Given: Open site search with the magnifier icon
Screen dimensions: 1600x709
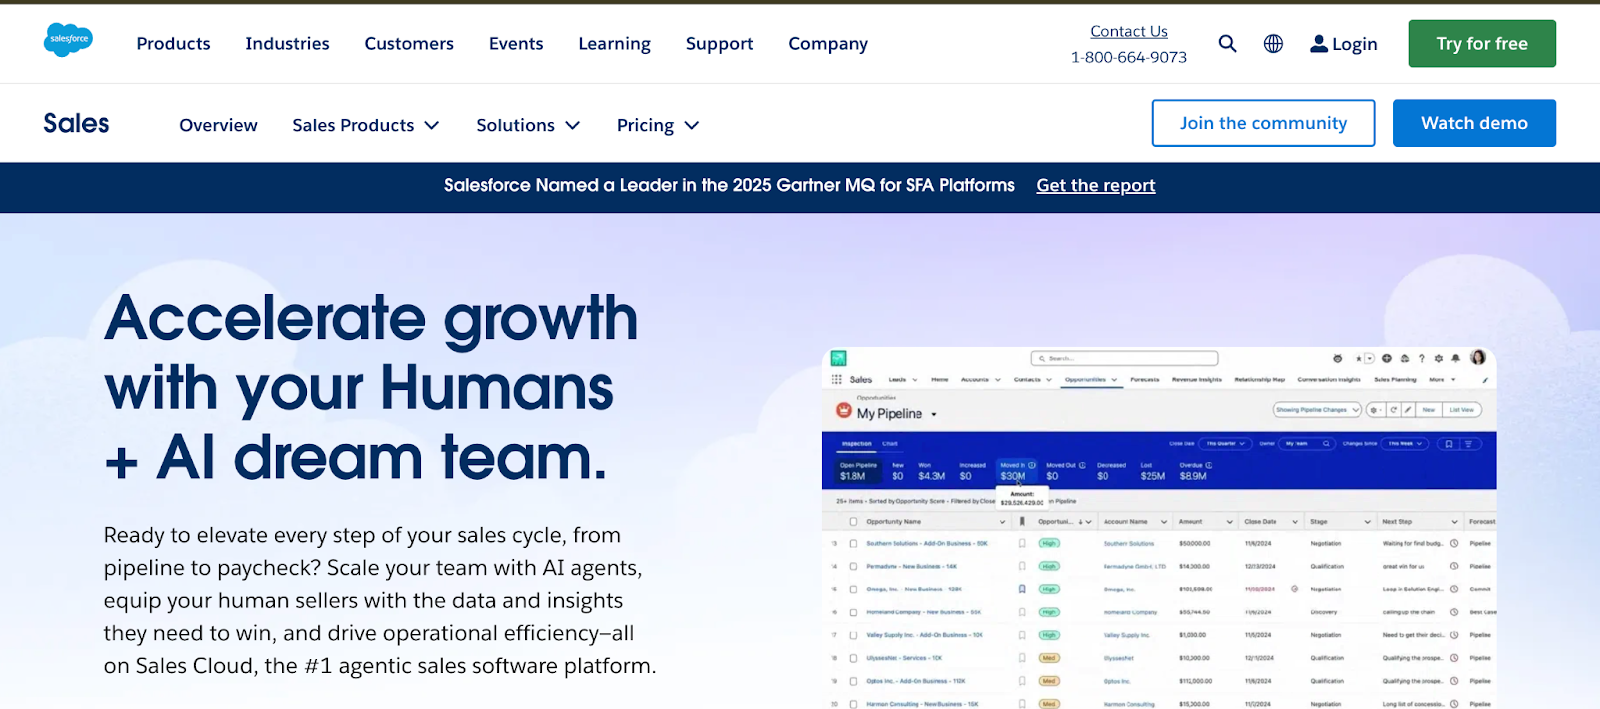Looking at the screenshot, I should [1227, 43].
